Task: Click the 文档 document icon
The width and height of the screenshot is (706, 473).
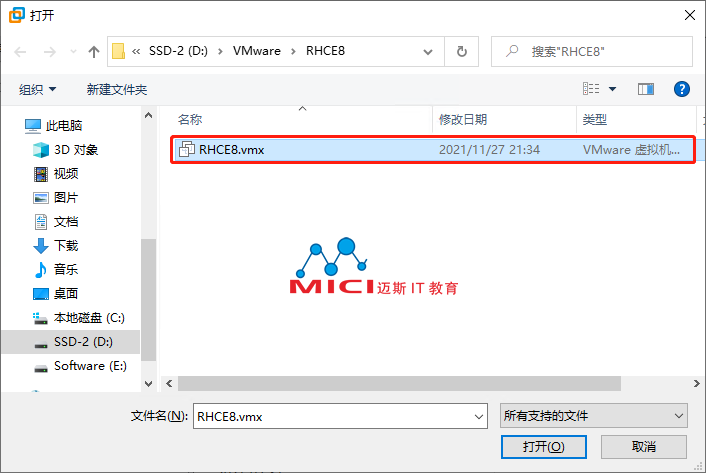Action: click(41, 222)
